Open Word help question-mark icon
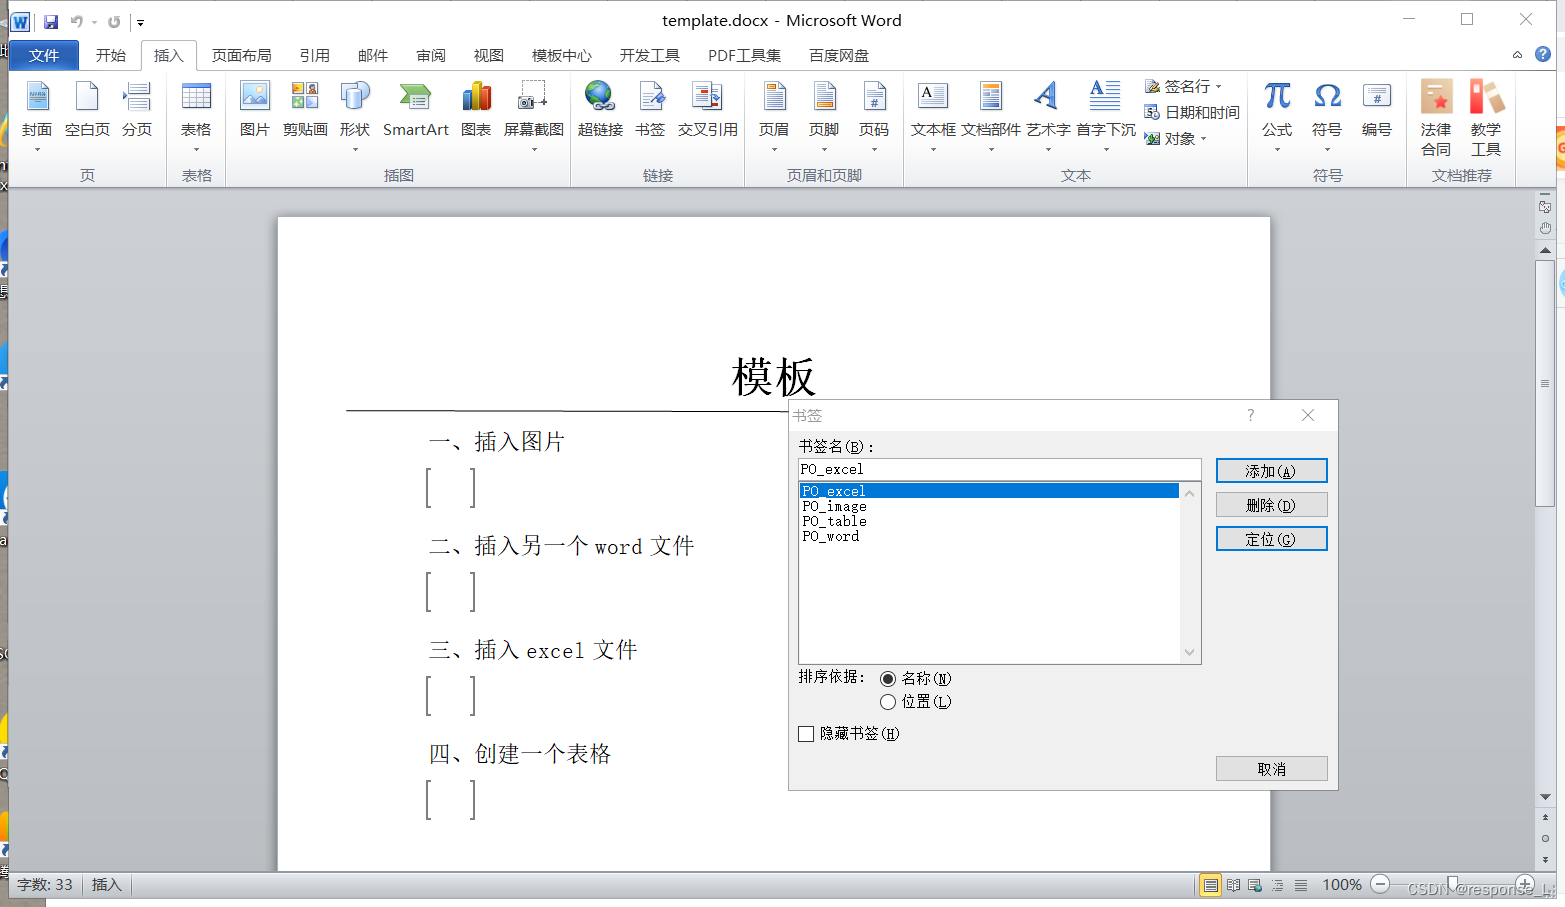The width and height of the screenshot is (1565, 907). [1543, 55]
